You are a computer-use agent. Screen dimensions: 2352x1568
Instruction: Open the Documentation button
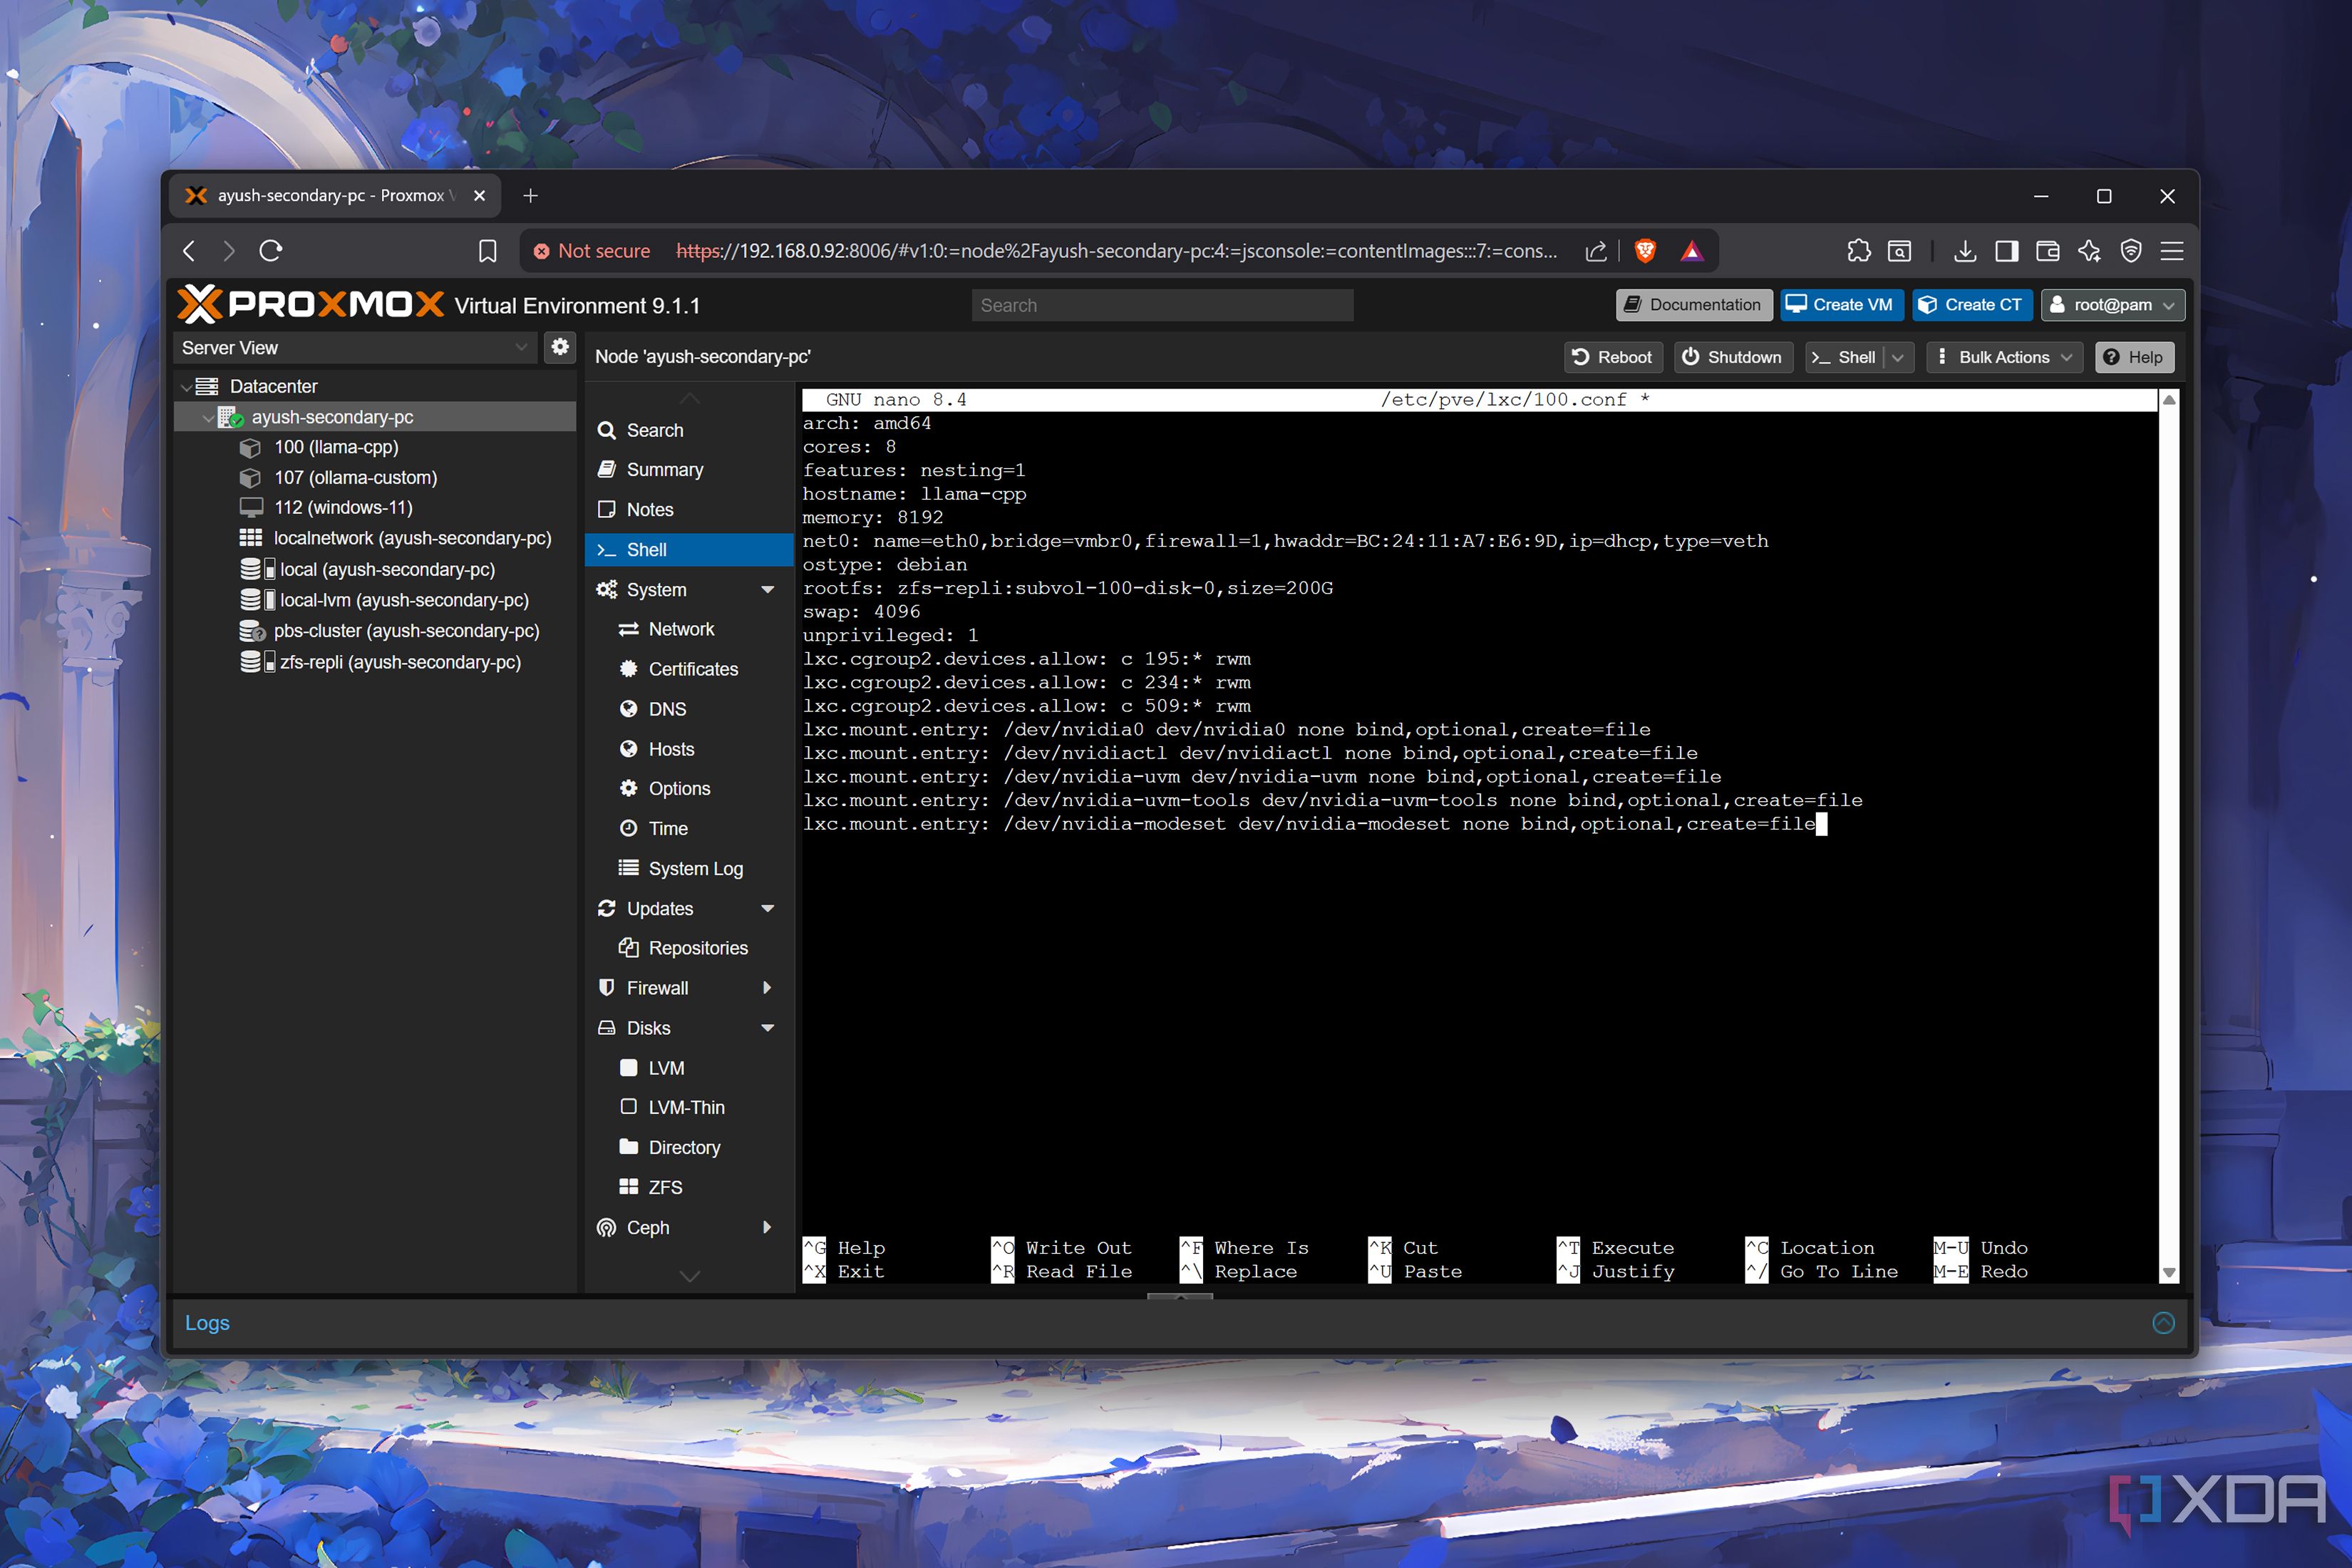point(1693,305)
